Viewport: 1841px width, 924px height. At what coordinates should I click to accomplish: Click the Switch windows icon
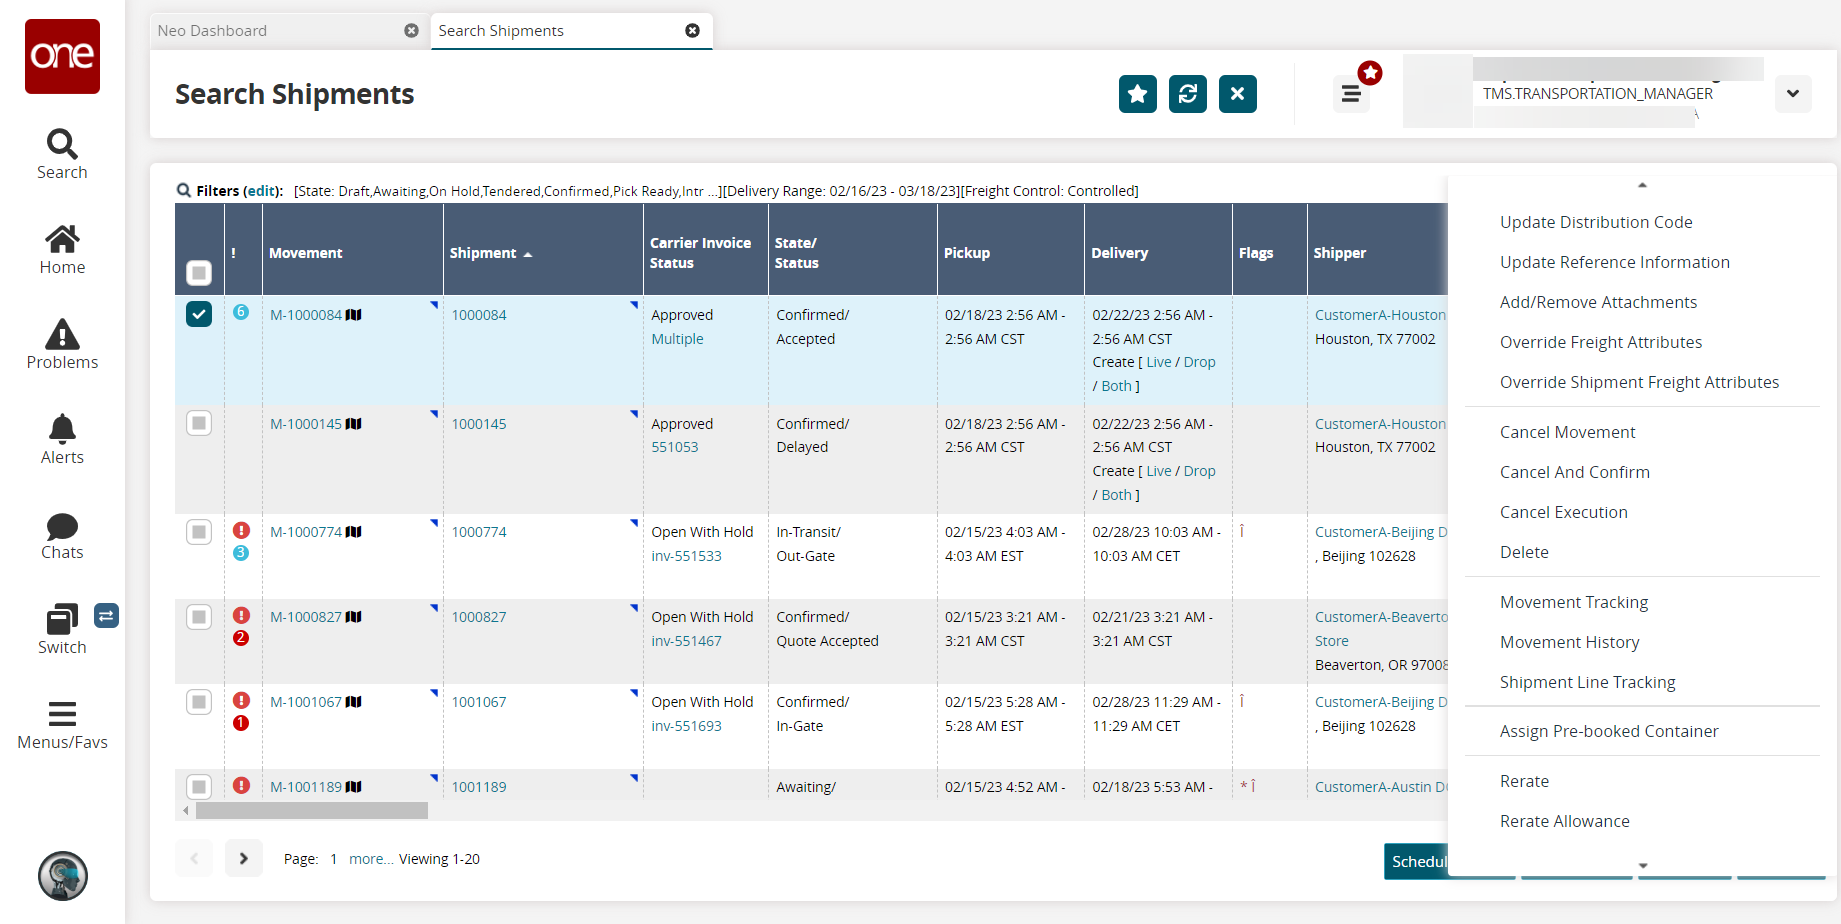coord(62,620)
